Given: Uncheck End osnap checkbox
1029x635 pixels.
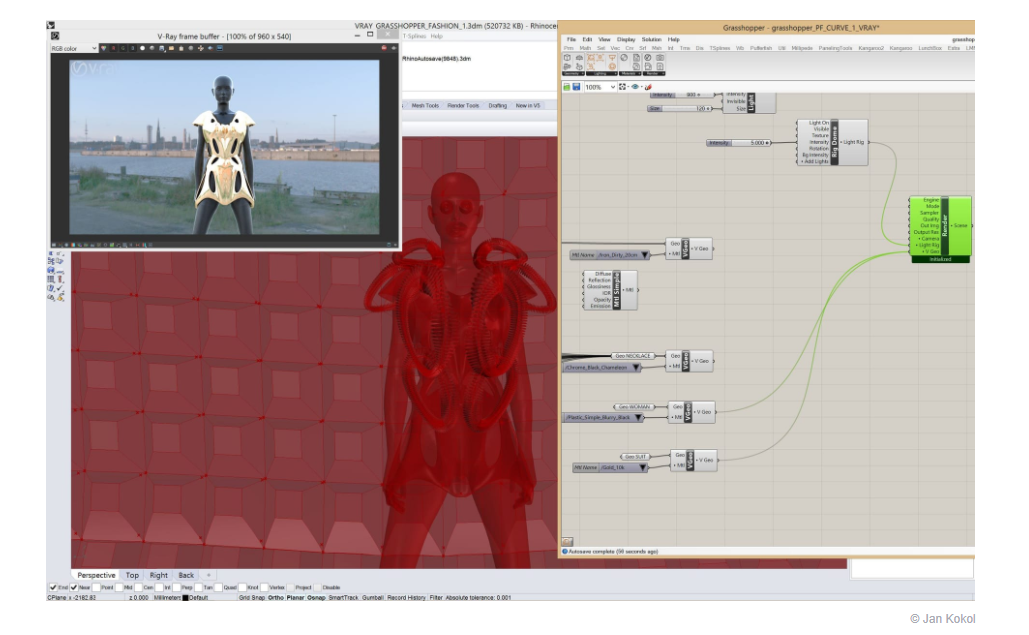Looking at the screenshot, I should [53, 587].
